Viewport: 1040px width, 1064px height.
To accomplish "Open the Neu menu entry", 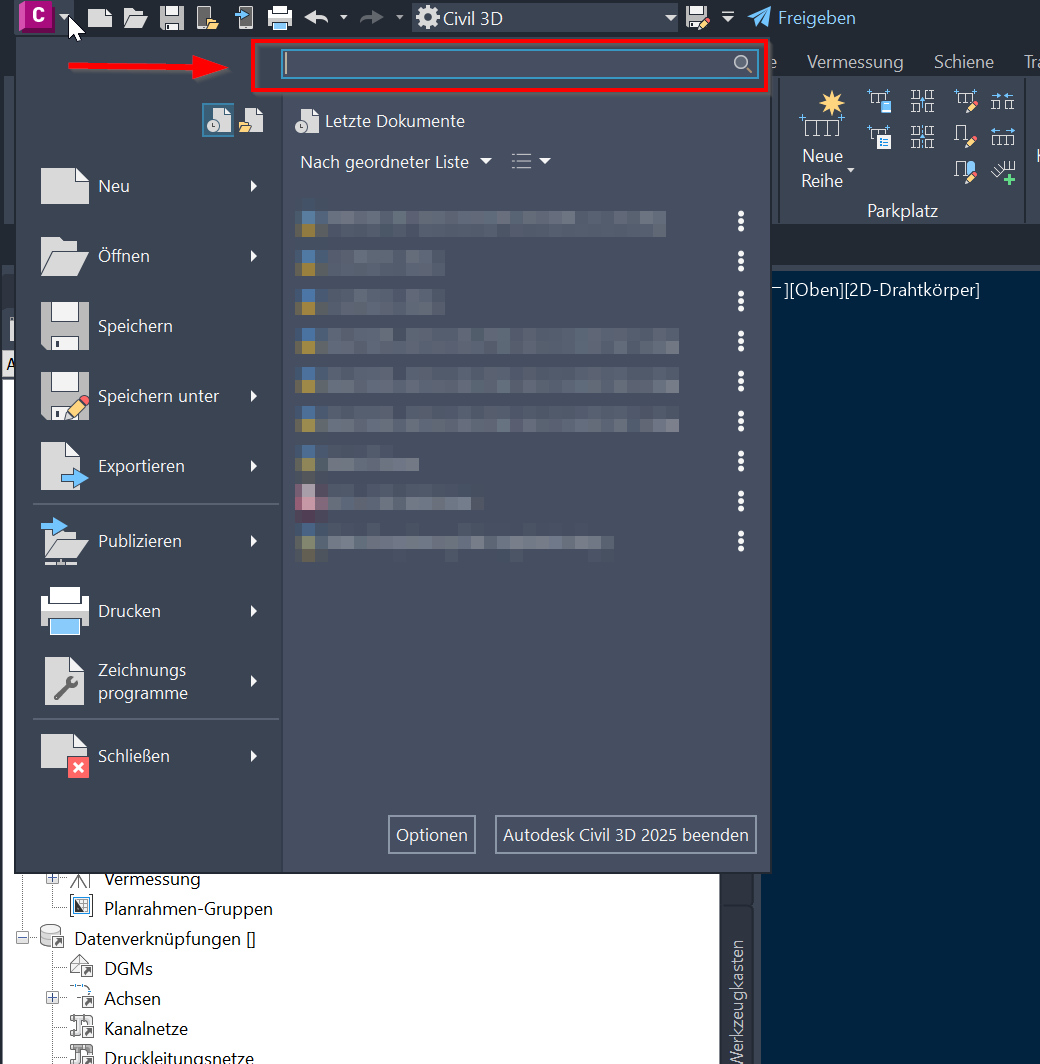I will 150,186.
